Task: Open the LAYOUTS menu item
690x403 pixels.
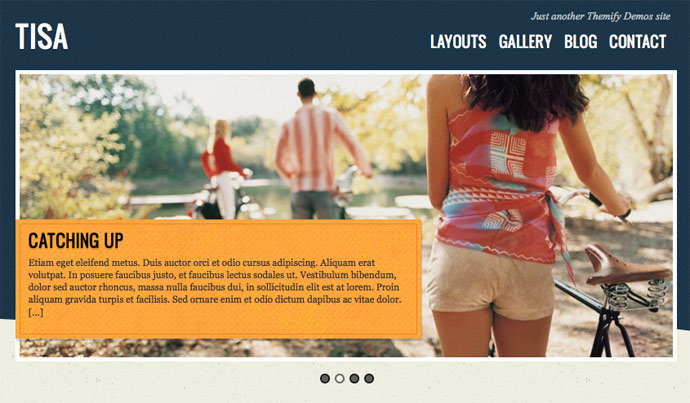Action: pyautogui.click(x=458, y=42)
